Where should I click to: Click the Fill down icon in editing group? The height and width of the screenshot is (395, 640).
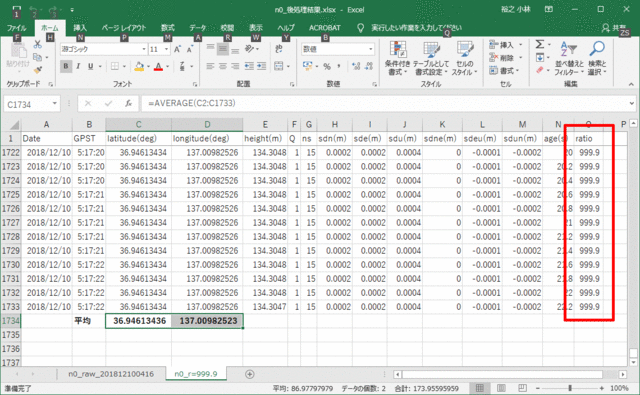click(x=540, y=58)
